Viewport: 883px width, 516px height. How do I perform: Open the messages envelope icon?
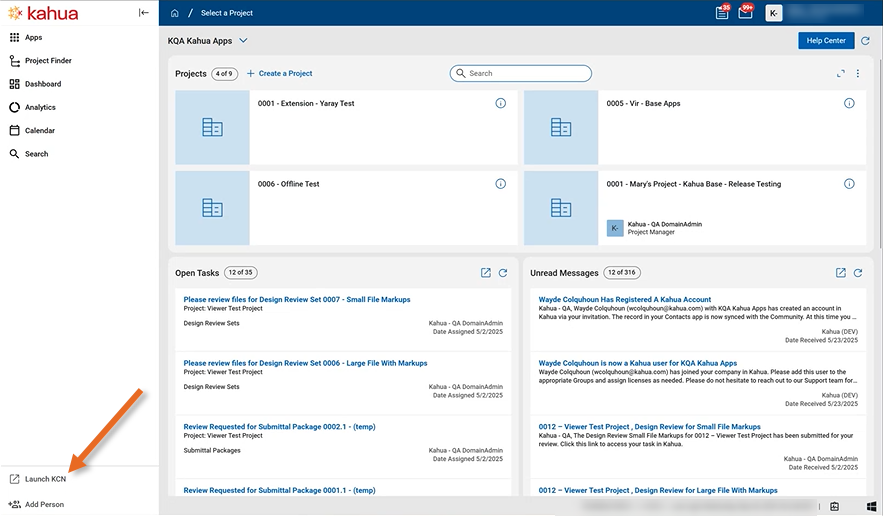(745, 13)
